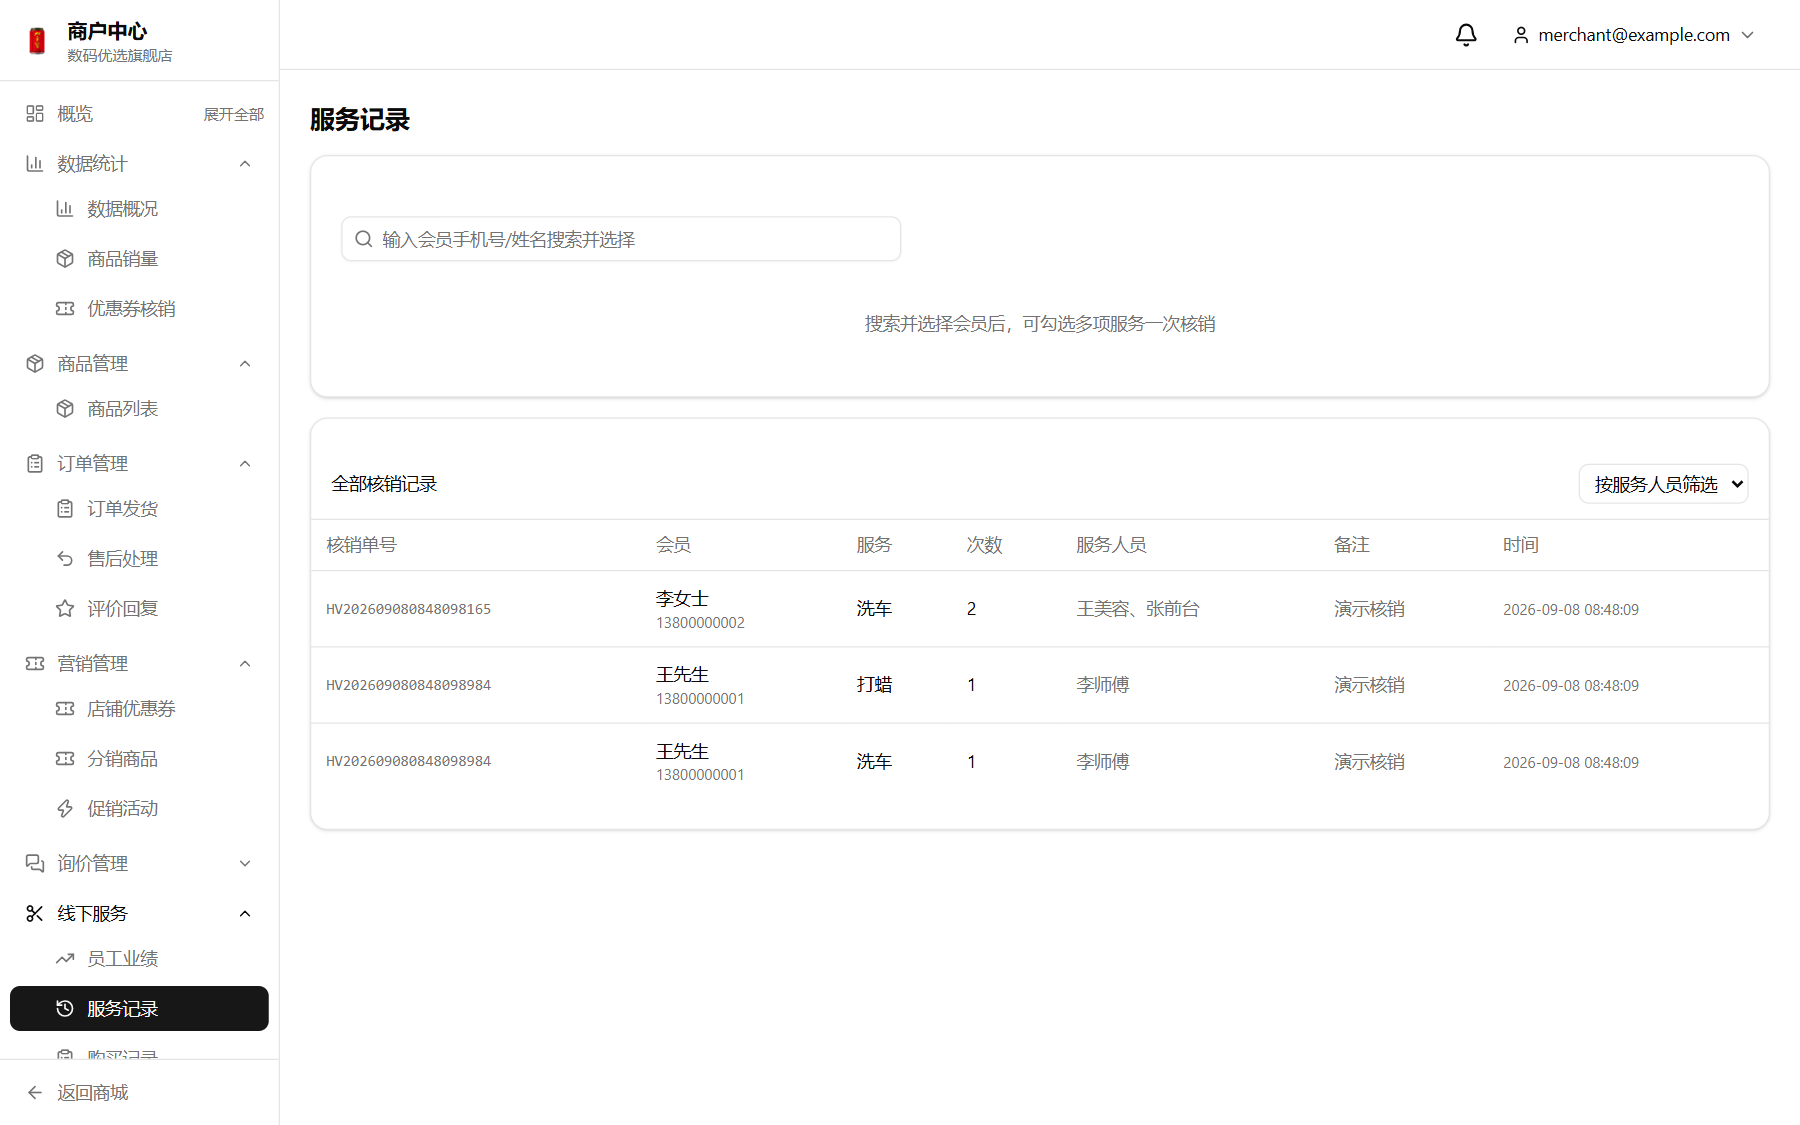Screen dimensions: 1800x1125
Task: Click the search magnifier icon
Action: 364,240
